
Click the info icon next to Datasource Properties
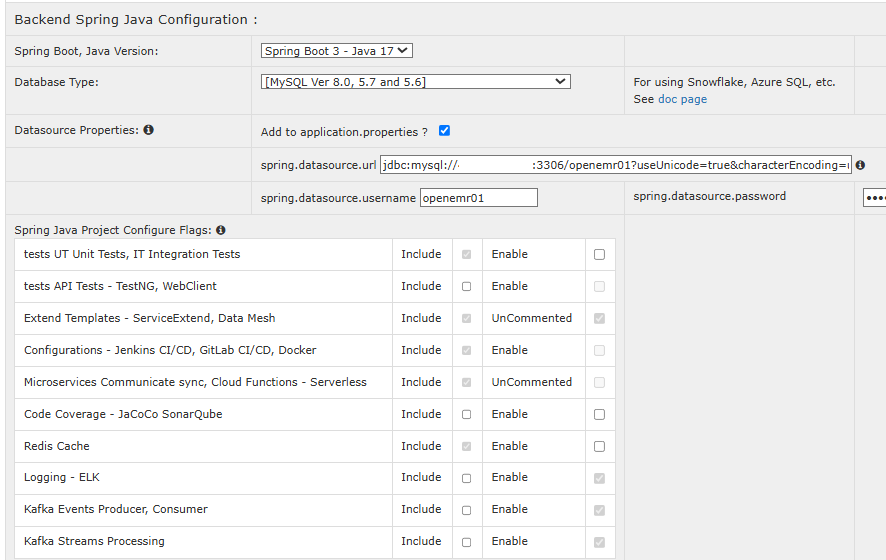(x=149, y=130)
